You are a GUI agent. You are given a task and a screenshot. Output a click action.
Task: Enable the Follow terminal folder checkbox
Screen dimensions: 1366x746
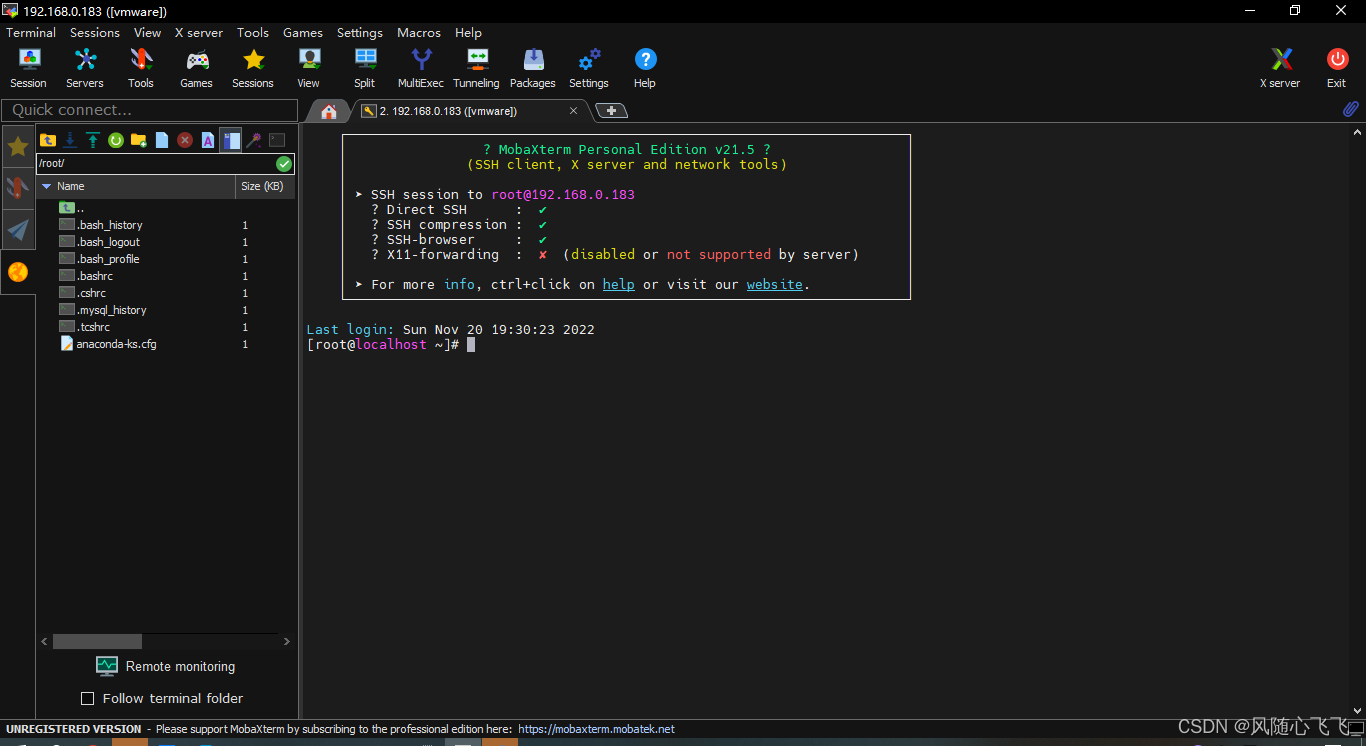point(87,698)
